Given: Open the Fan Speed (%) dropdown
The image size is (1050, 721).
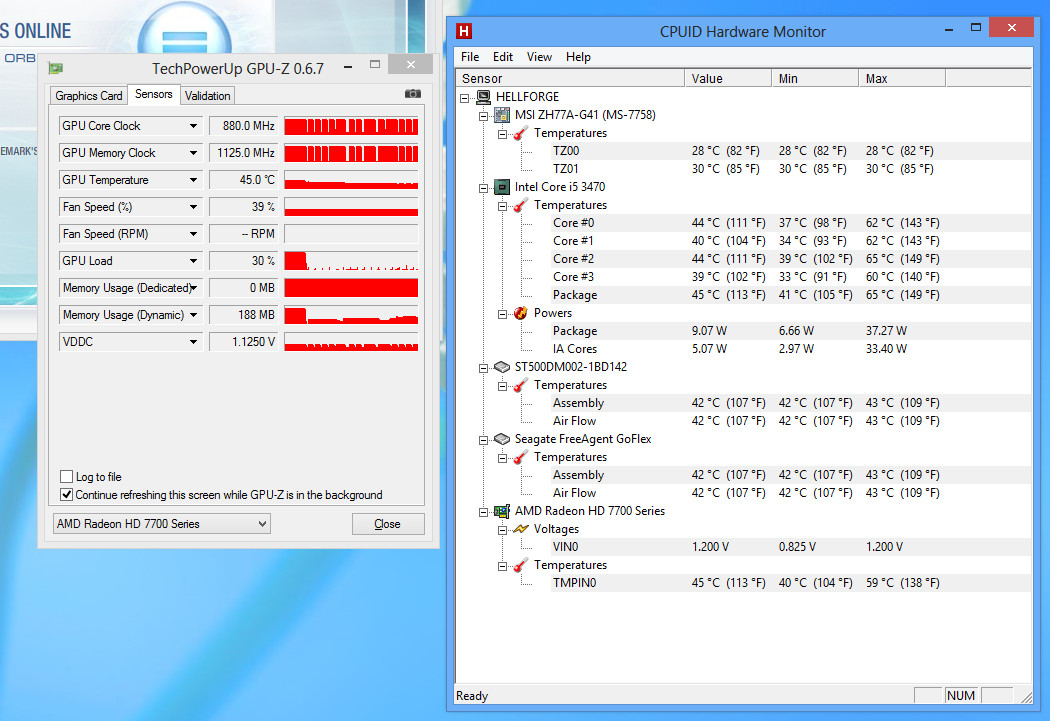Looking at the screenshot, I should point(193,207).
